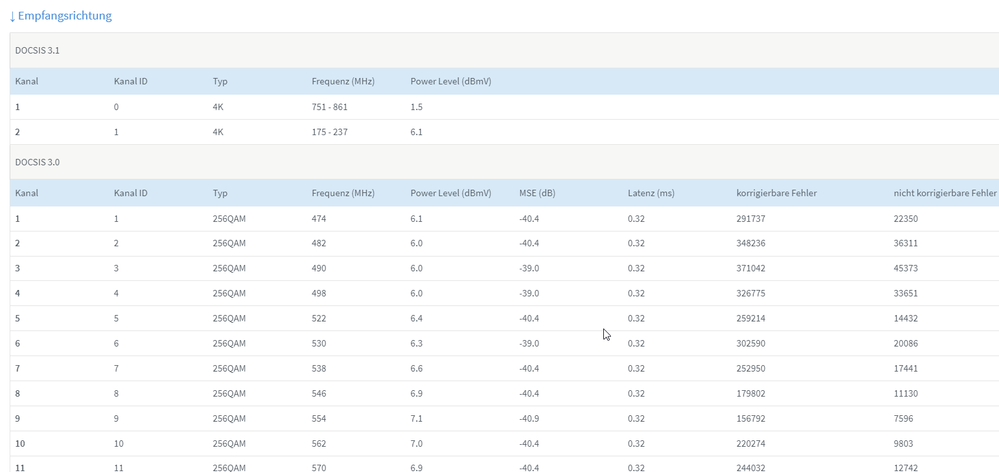Select power level 6.3 in channel 6 row
The height and width of the screenshot is (472, 999).
coord(416,343)
